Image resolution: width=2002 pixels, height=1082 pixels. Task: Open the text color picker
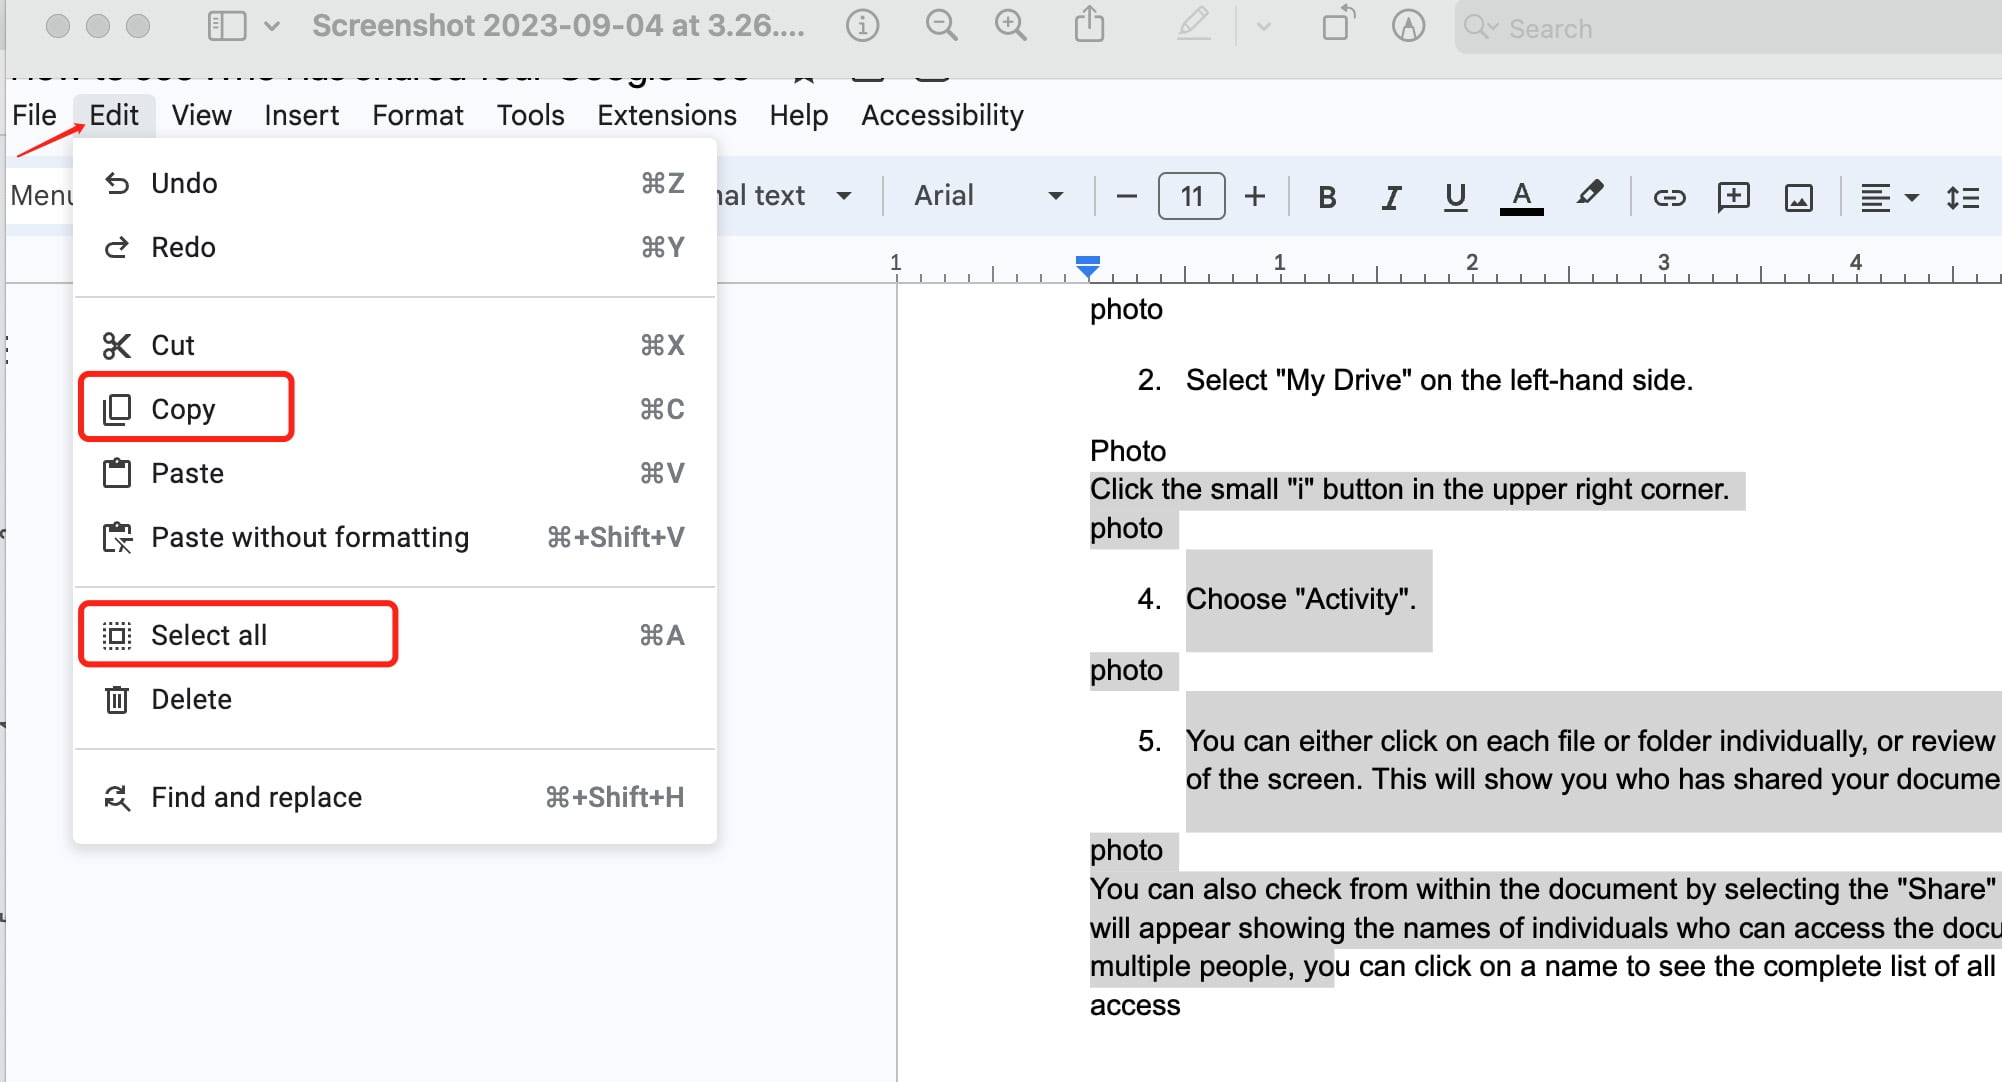(1522, 197)
